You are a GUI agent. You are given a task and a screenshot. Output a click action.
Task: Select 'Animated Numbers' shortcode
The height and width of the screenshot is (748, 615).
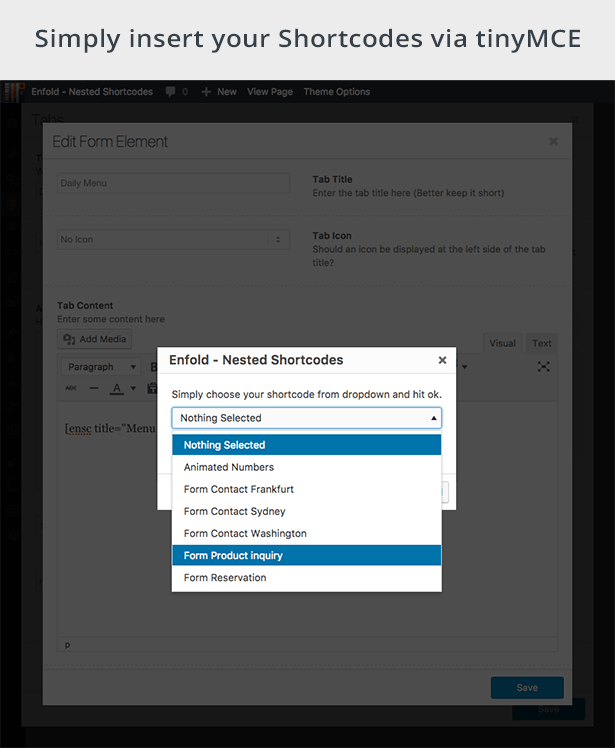pos(306,467)
